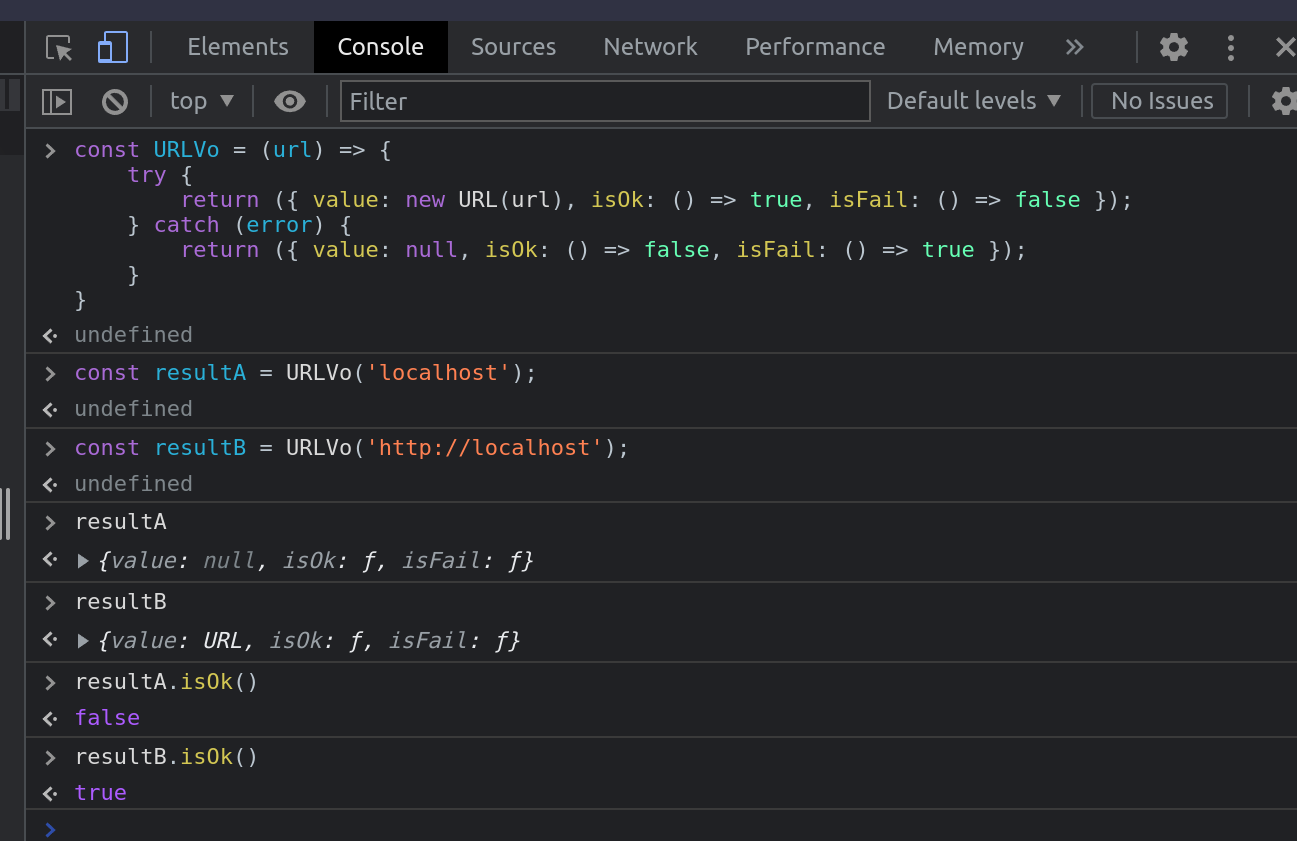Expand the resultB object output
The image size is (1297, 841).
[82, 640]
